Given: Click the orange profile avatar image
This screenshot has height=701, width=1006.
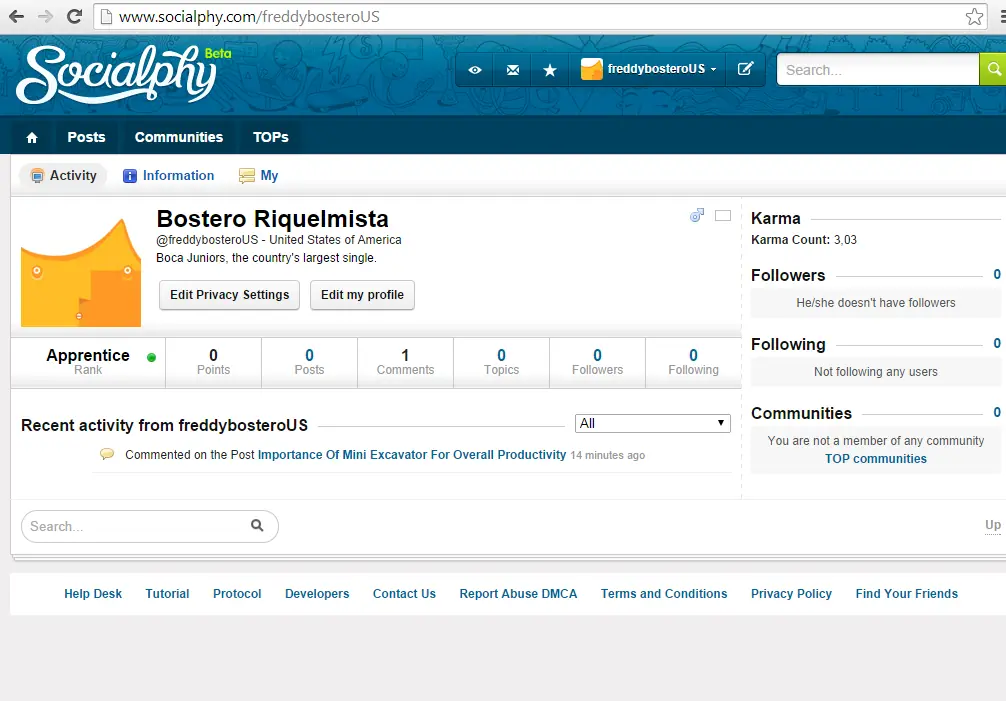Looking at the screenshot, I should (81, 273).
